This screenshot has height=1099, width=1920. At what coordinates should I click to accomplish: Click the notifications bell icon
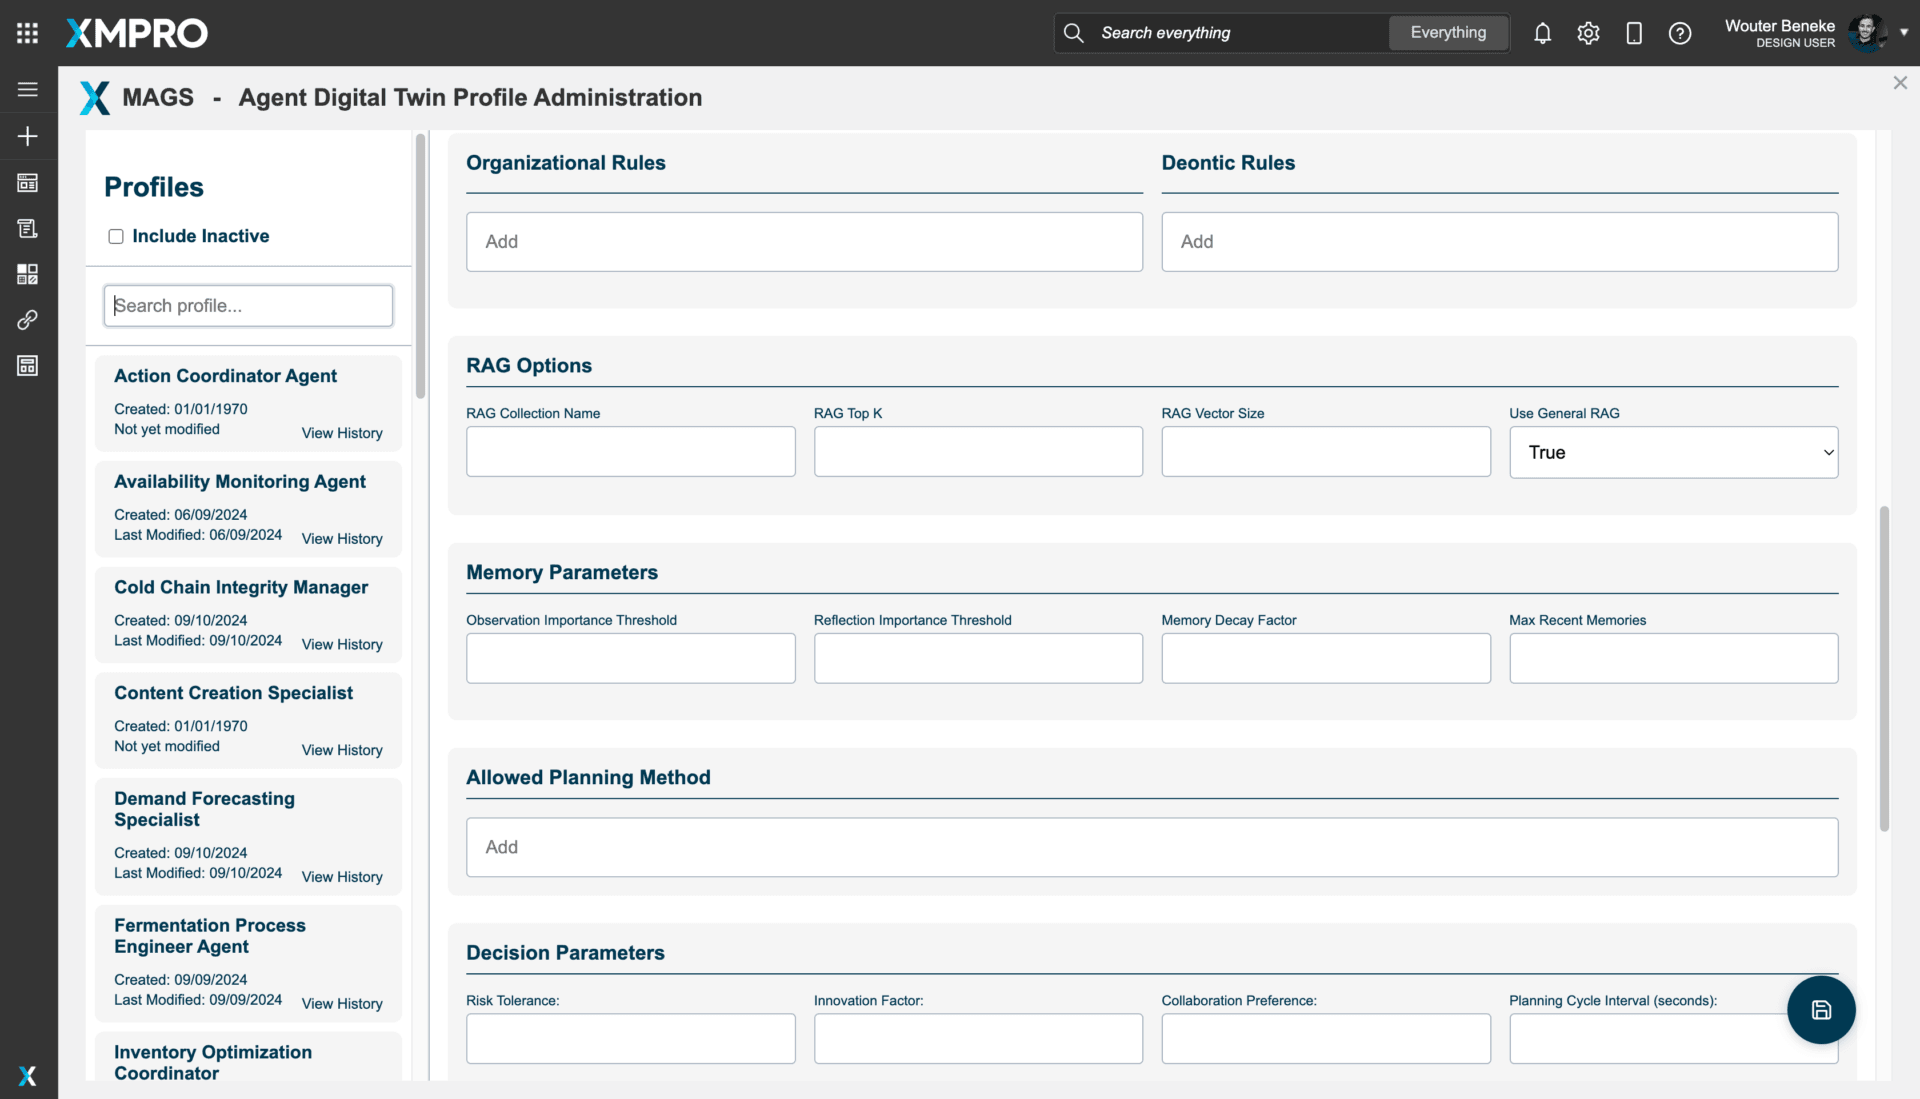1542,33
